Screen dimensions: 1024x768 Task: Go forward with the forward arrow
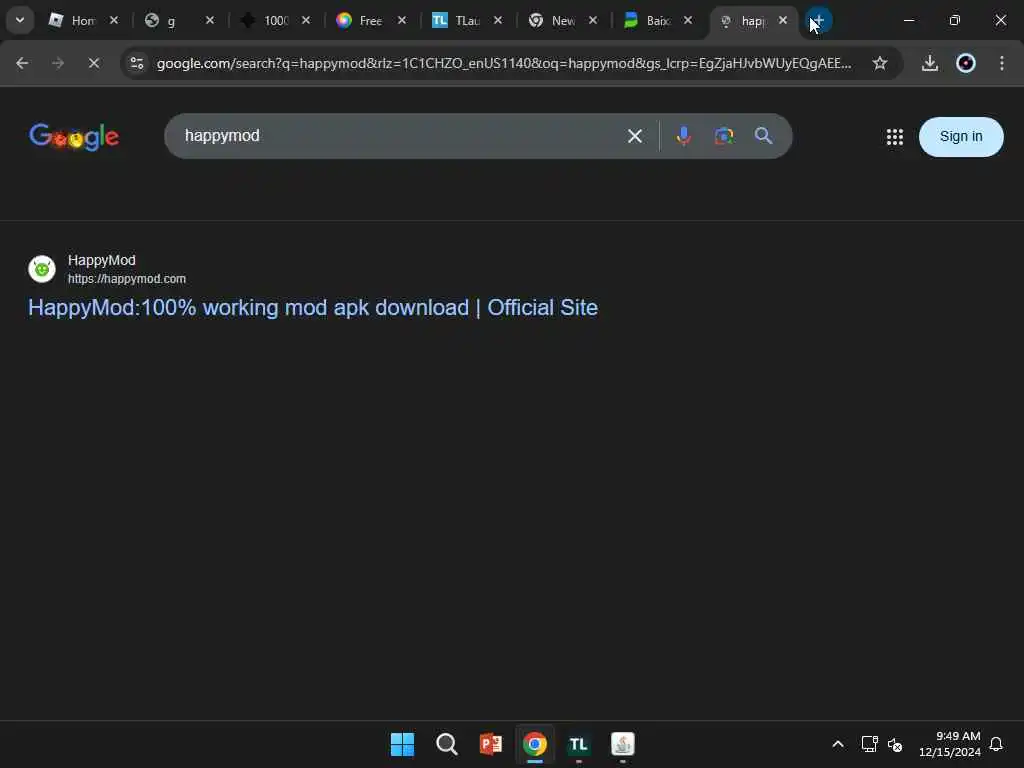(58, 63)
